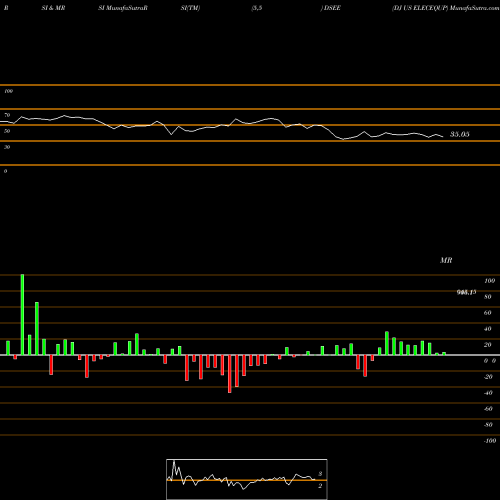Click the MR axis label -20
500x500 pixels.
[x=488, y=377]
